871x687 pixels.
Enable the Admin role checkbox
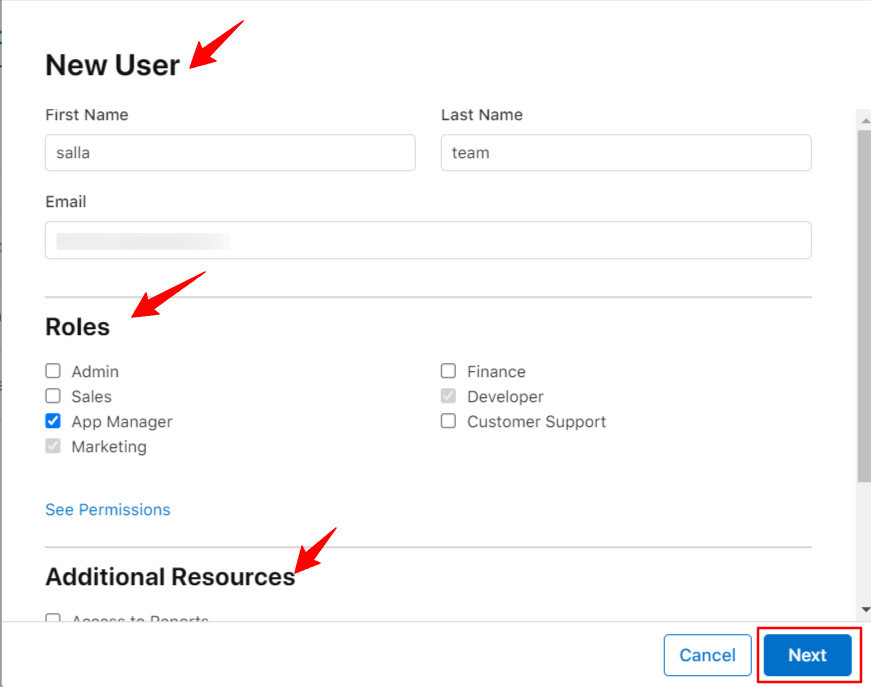53,371
